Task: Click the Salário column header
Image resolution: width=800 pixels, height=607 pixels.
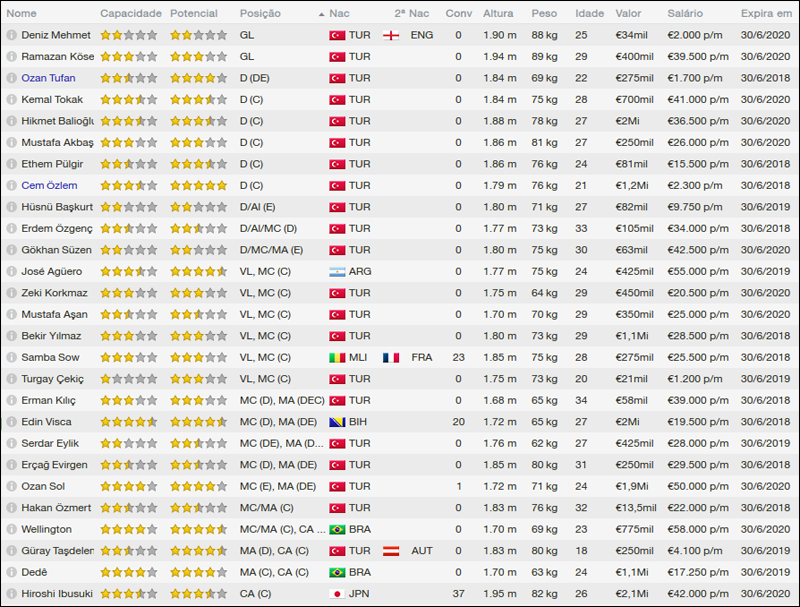Action: [x=685, y=14]
